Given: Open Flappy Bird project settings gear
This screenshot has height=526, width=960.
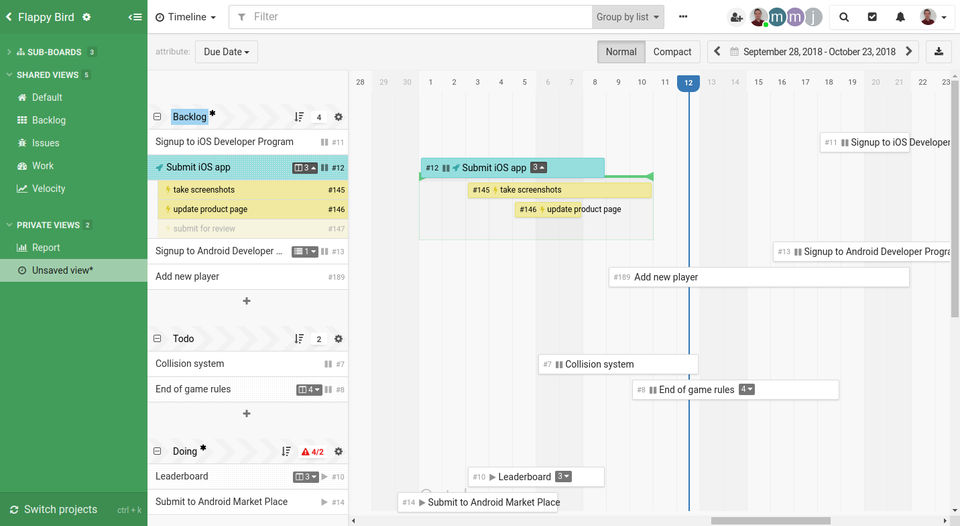Looking at the screenshot, I should coord(87,17).
